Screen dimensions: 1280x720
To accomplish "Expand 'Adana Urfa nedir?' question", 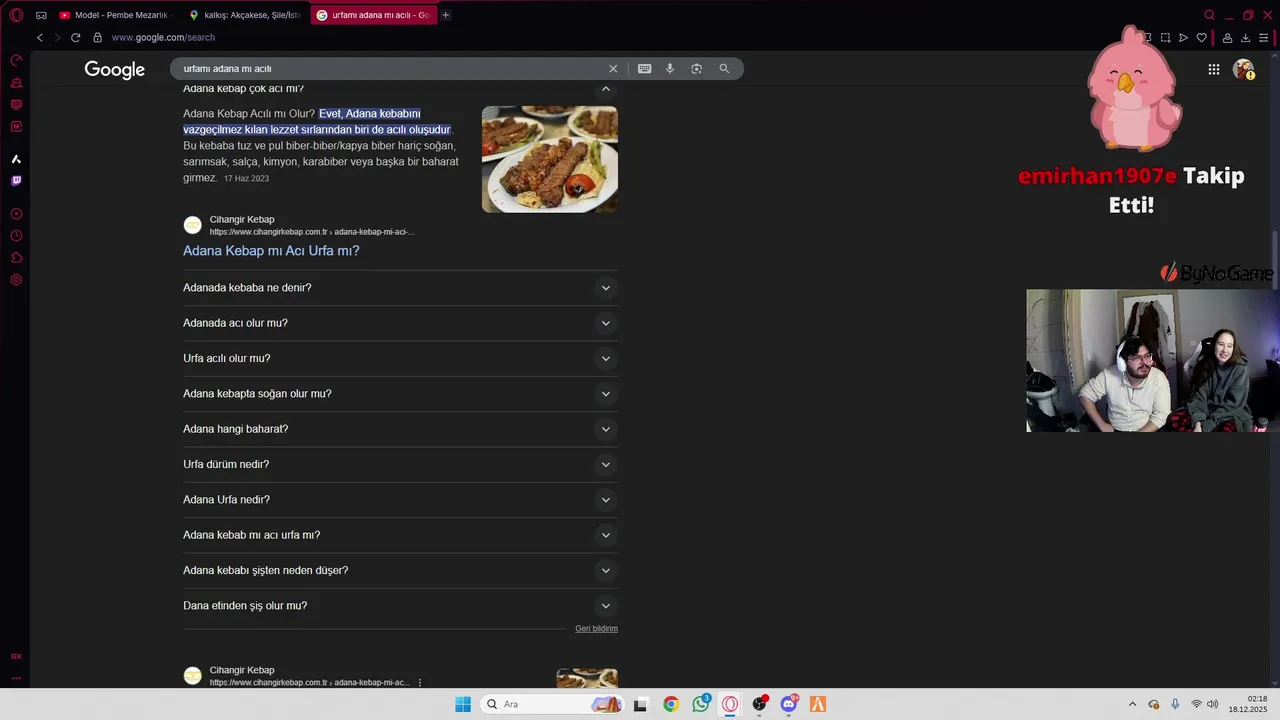I will (400, 500).
